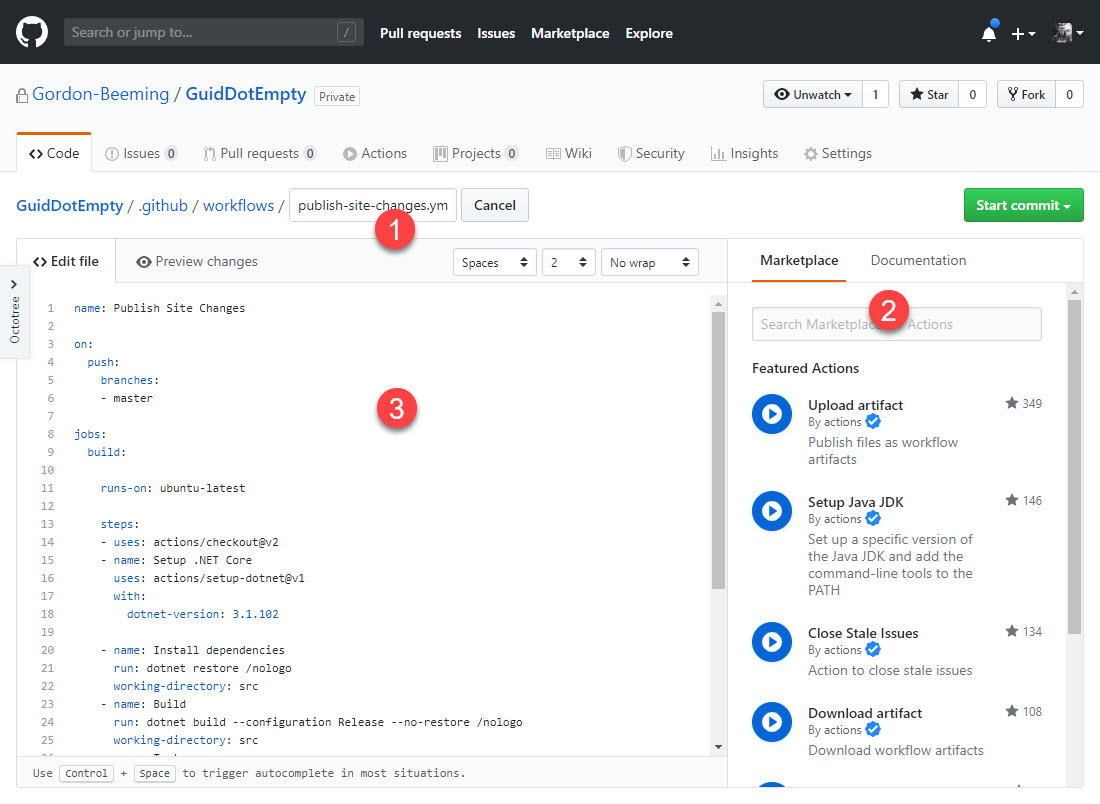1100x804 pixels.
Task: Open the Upload artifact action title
Action: [x=855, y=405]
